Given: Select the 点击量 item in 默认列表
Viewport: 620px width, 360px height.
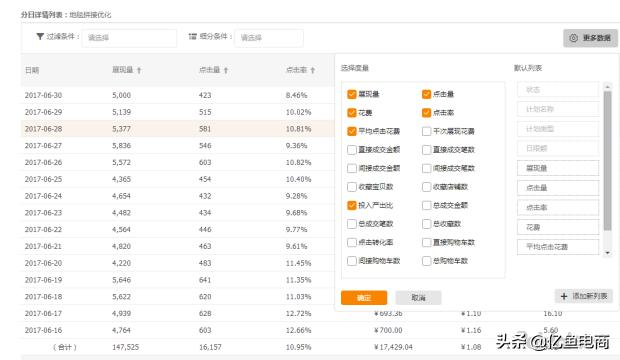Looking at the screenshot, I should [558, 188].
